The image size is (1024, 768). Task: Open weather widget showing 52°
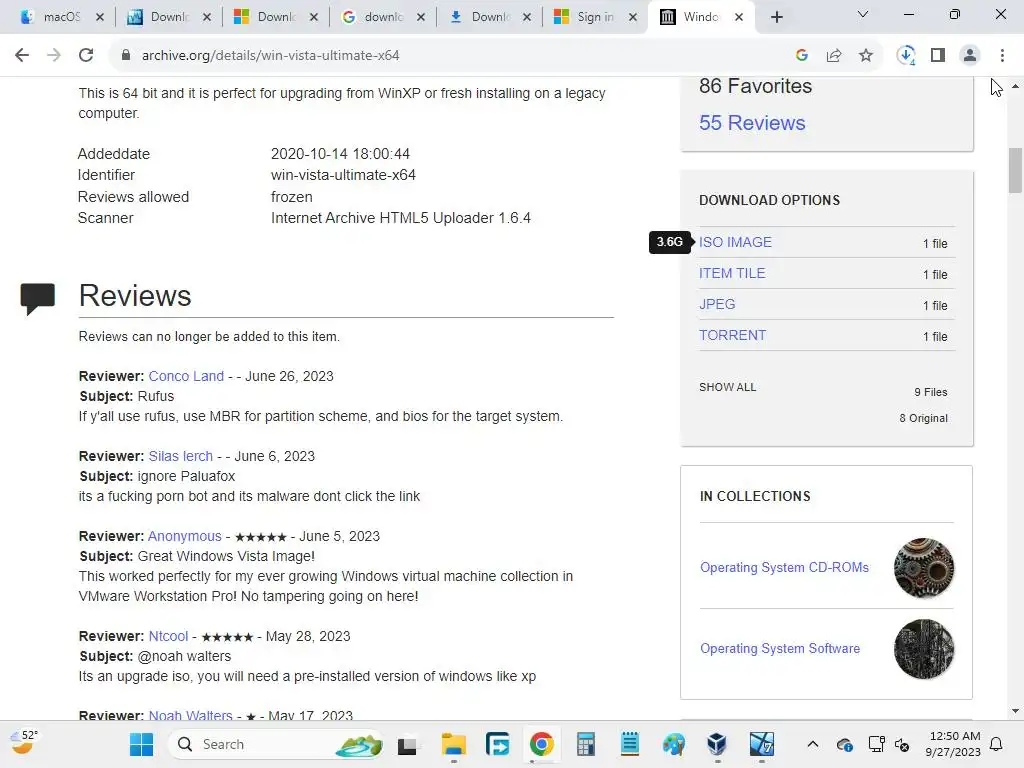25,743
